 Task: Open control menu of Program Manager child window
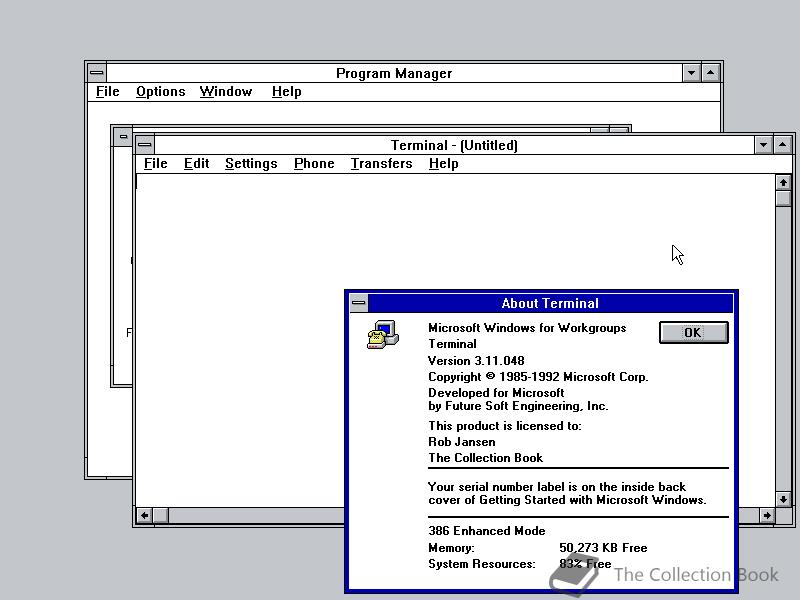123,137
